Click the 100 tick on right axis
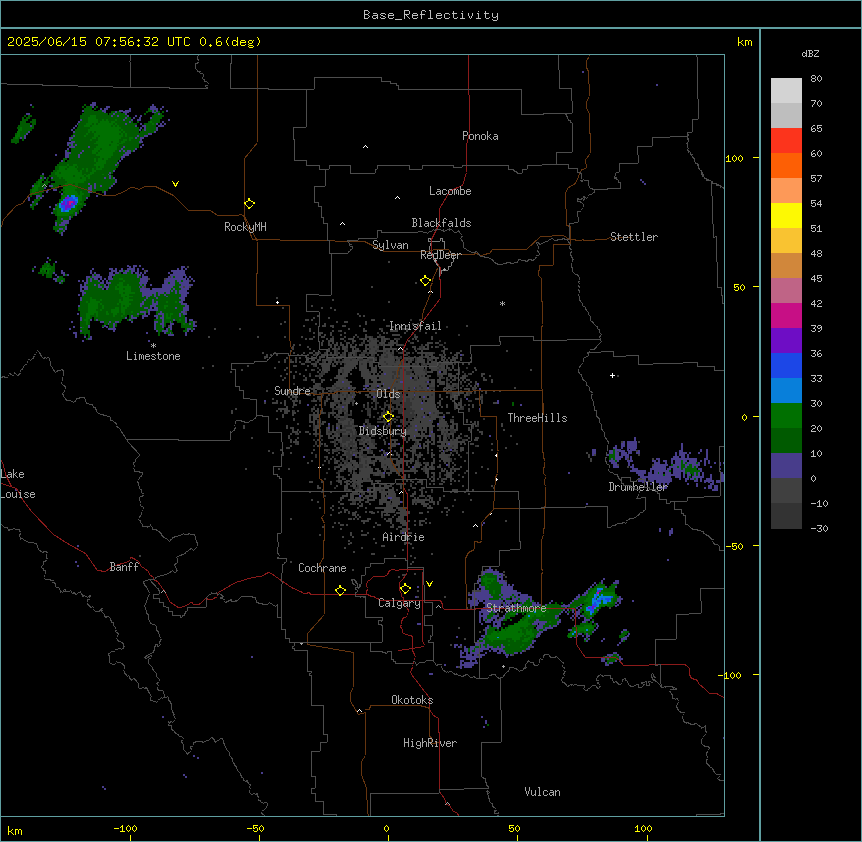The image size is (862, 842). [x=734, y=158]
